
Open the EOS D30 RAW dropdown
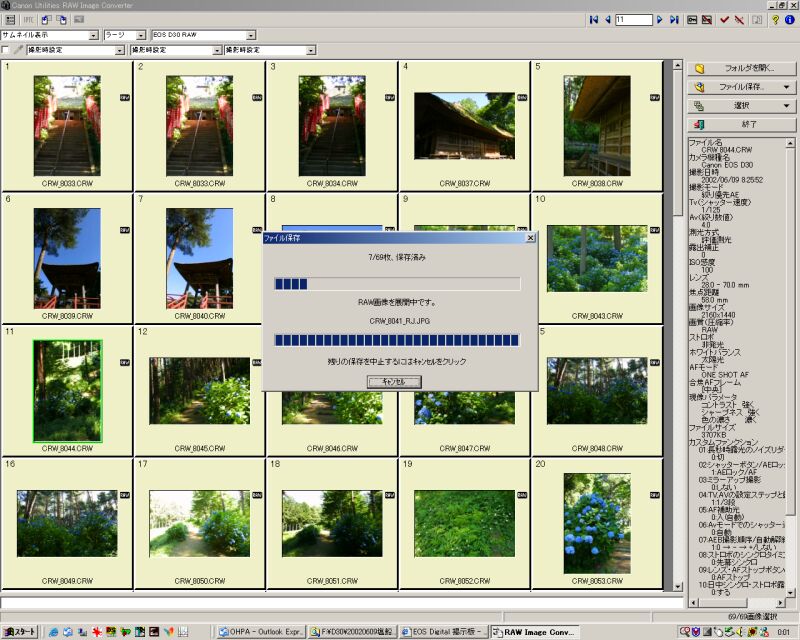coord(250,35)
